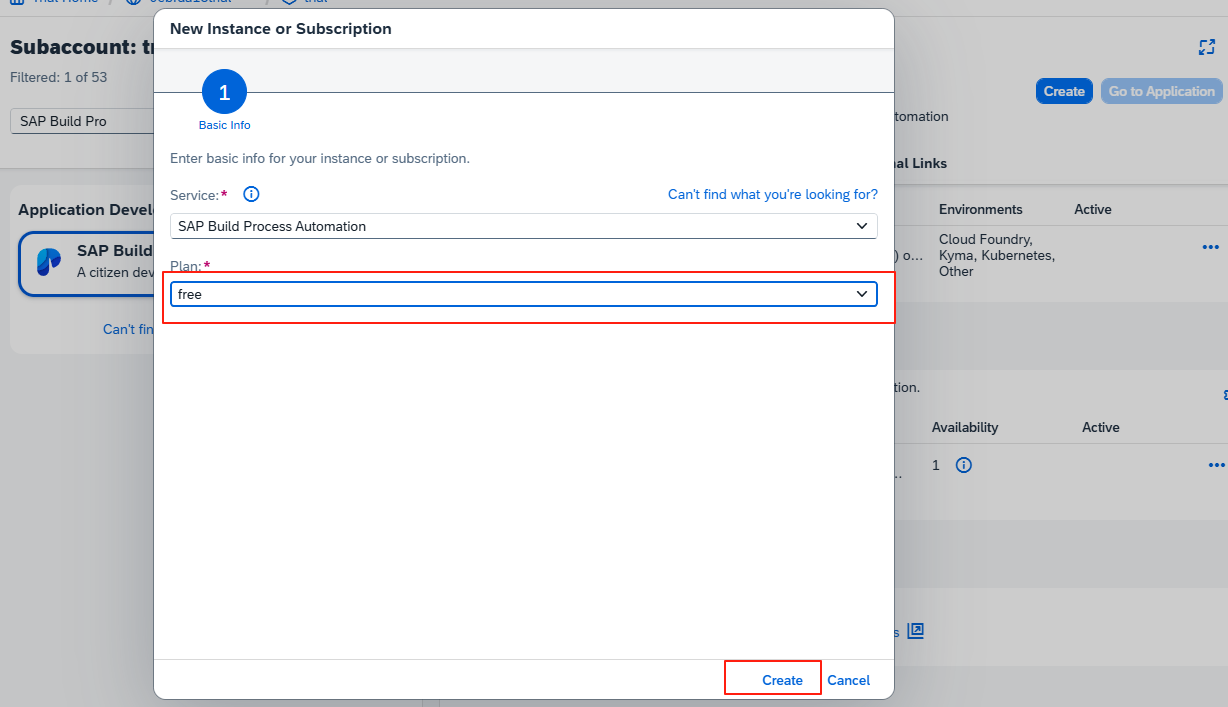This screenshot has width=1228, height=707.
Task: Click the SAP Build Pro search field
Action: pyautogui.click(x=82, y=121)
